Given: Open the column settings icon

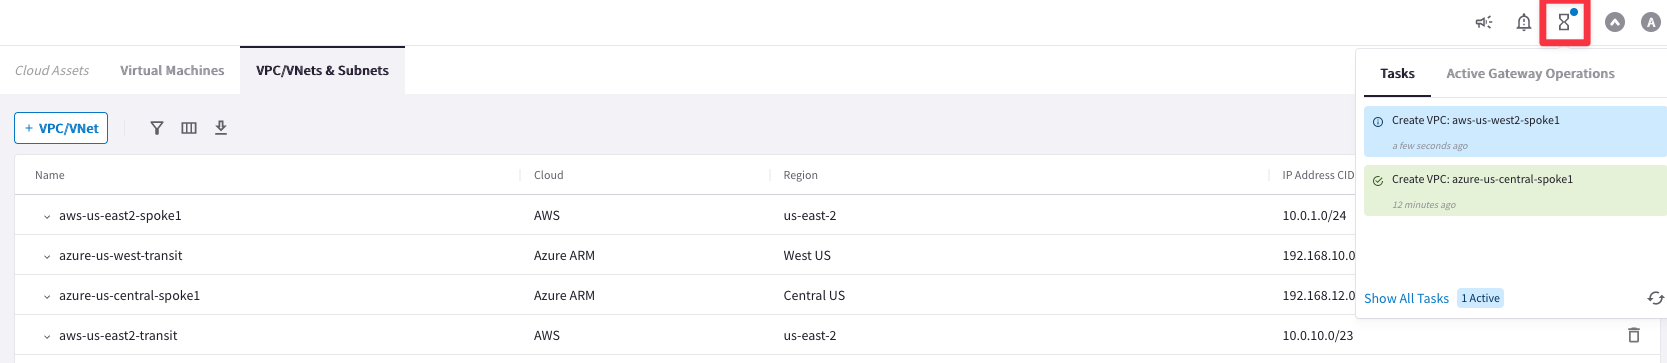Looking at the screenshot, I should coord(189,128).
